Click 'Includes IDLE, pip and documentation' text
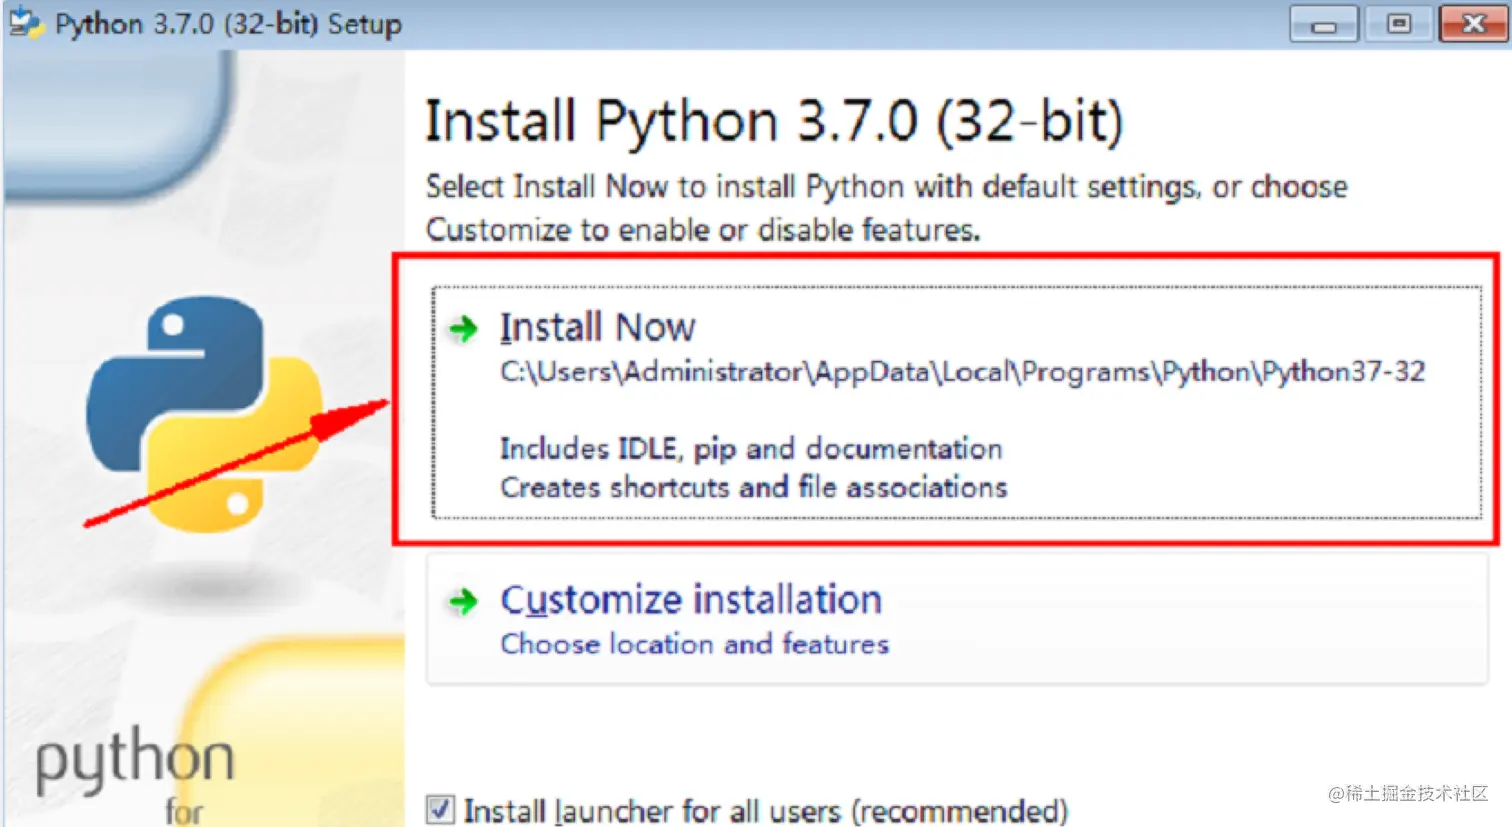Viewport: 1512px width, 827px height. [x=751, y=449]
